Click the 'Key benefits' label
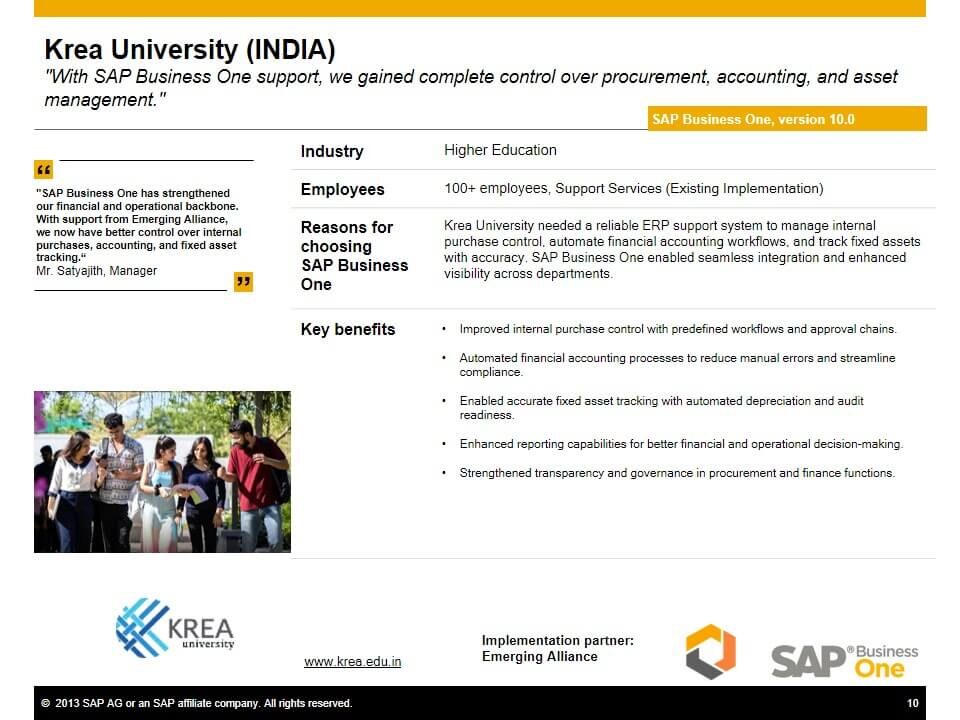Screen dimensions: 960x720 (x=348, y=329)
